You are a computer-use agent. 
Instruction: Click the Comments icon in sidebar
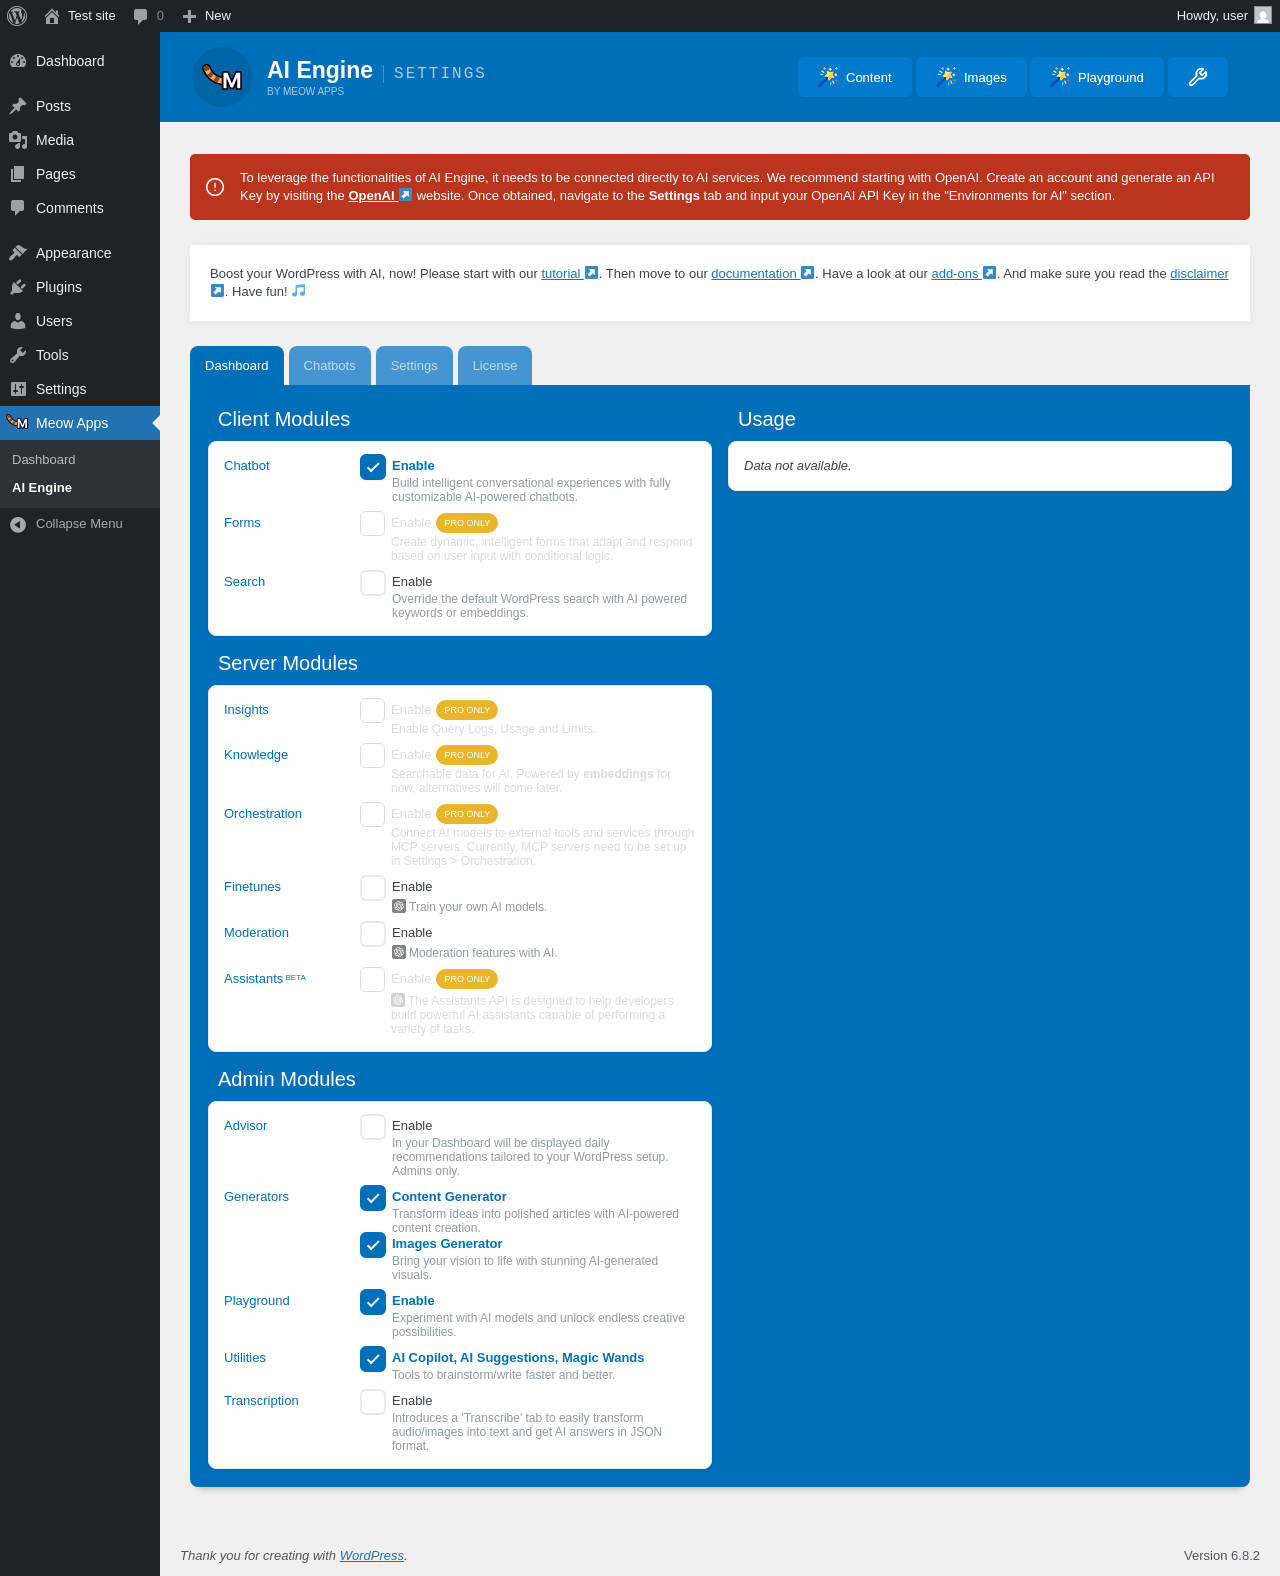click(18, 208)
